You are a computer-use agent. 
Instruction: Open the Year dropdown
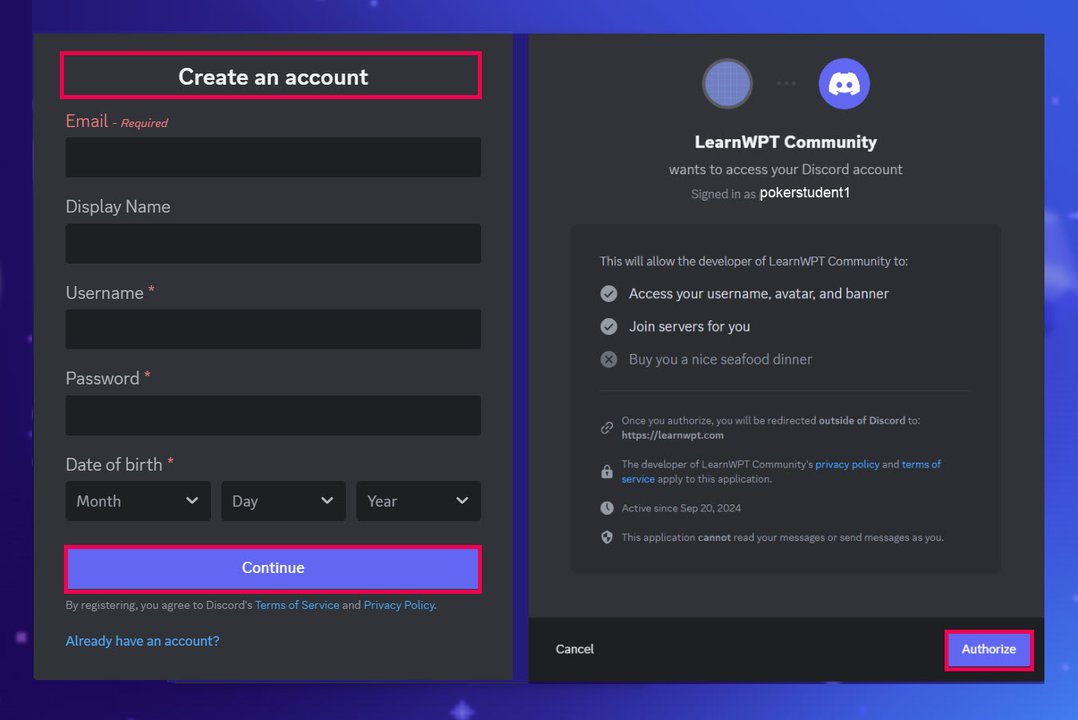click(x=418, y=501)
